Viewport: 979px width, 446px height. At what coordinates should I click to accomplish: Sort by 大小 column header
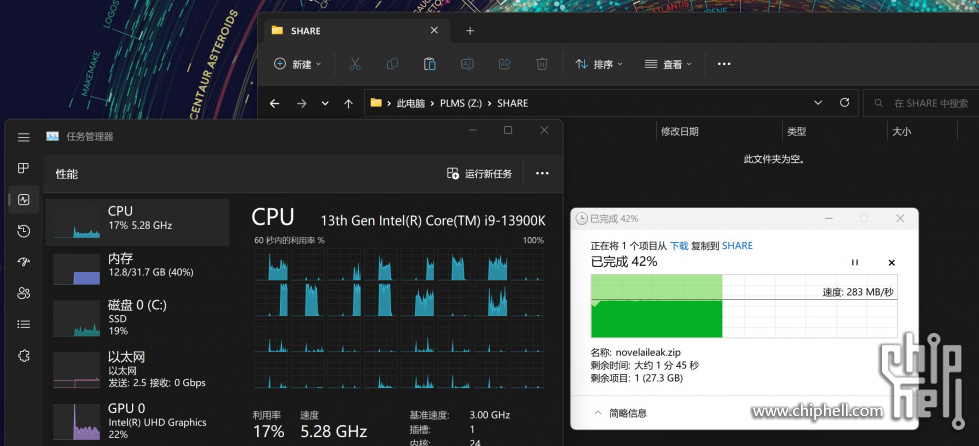point(902,132)
